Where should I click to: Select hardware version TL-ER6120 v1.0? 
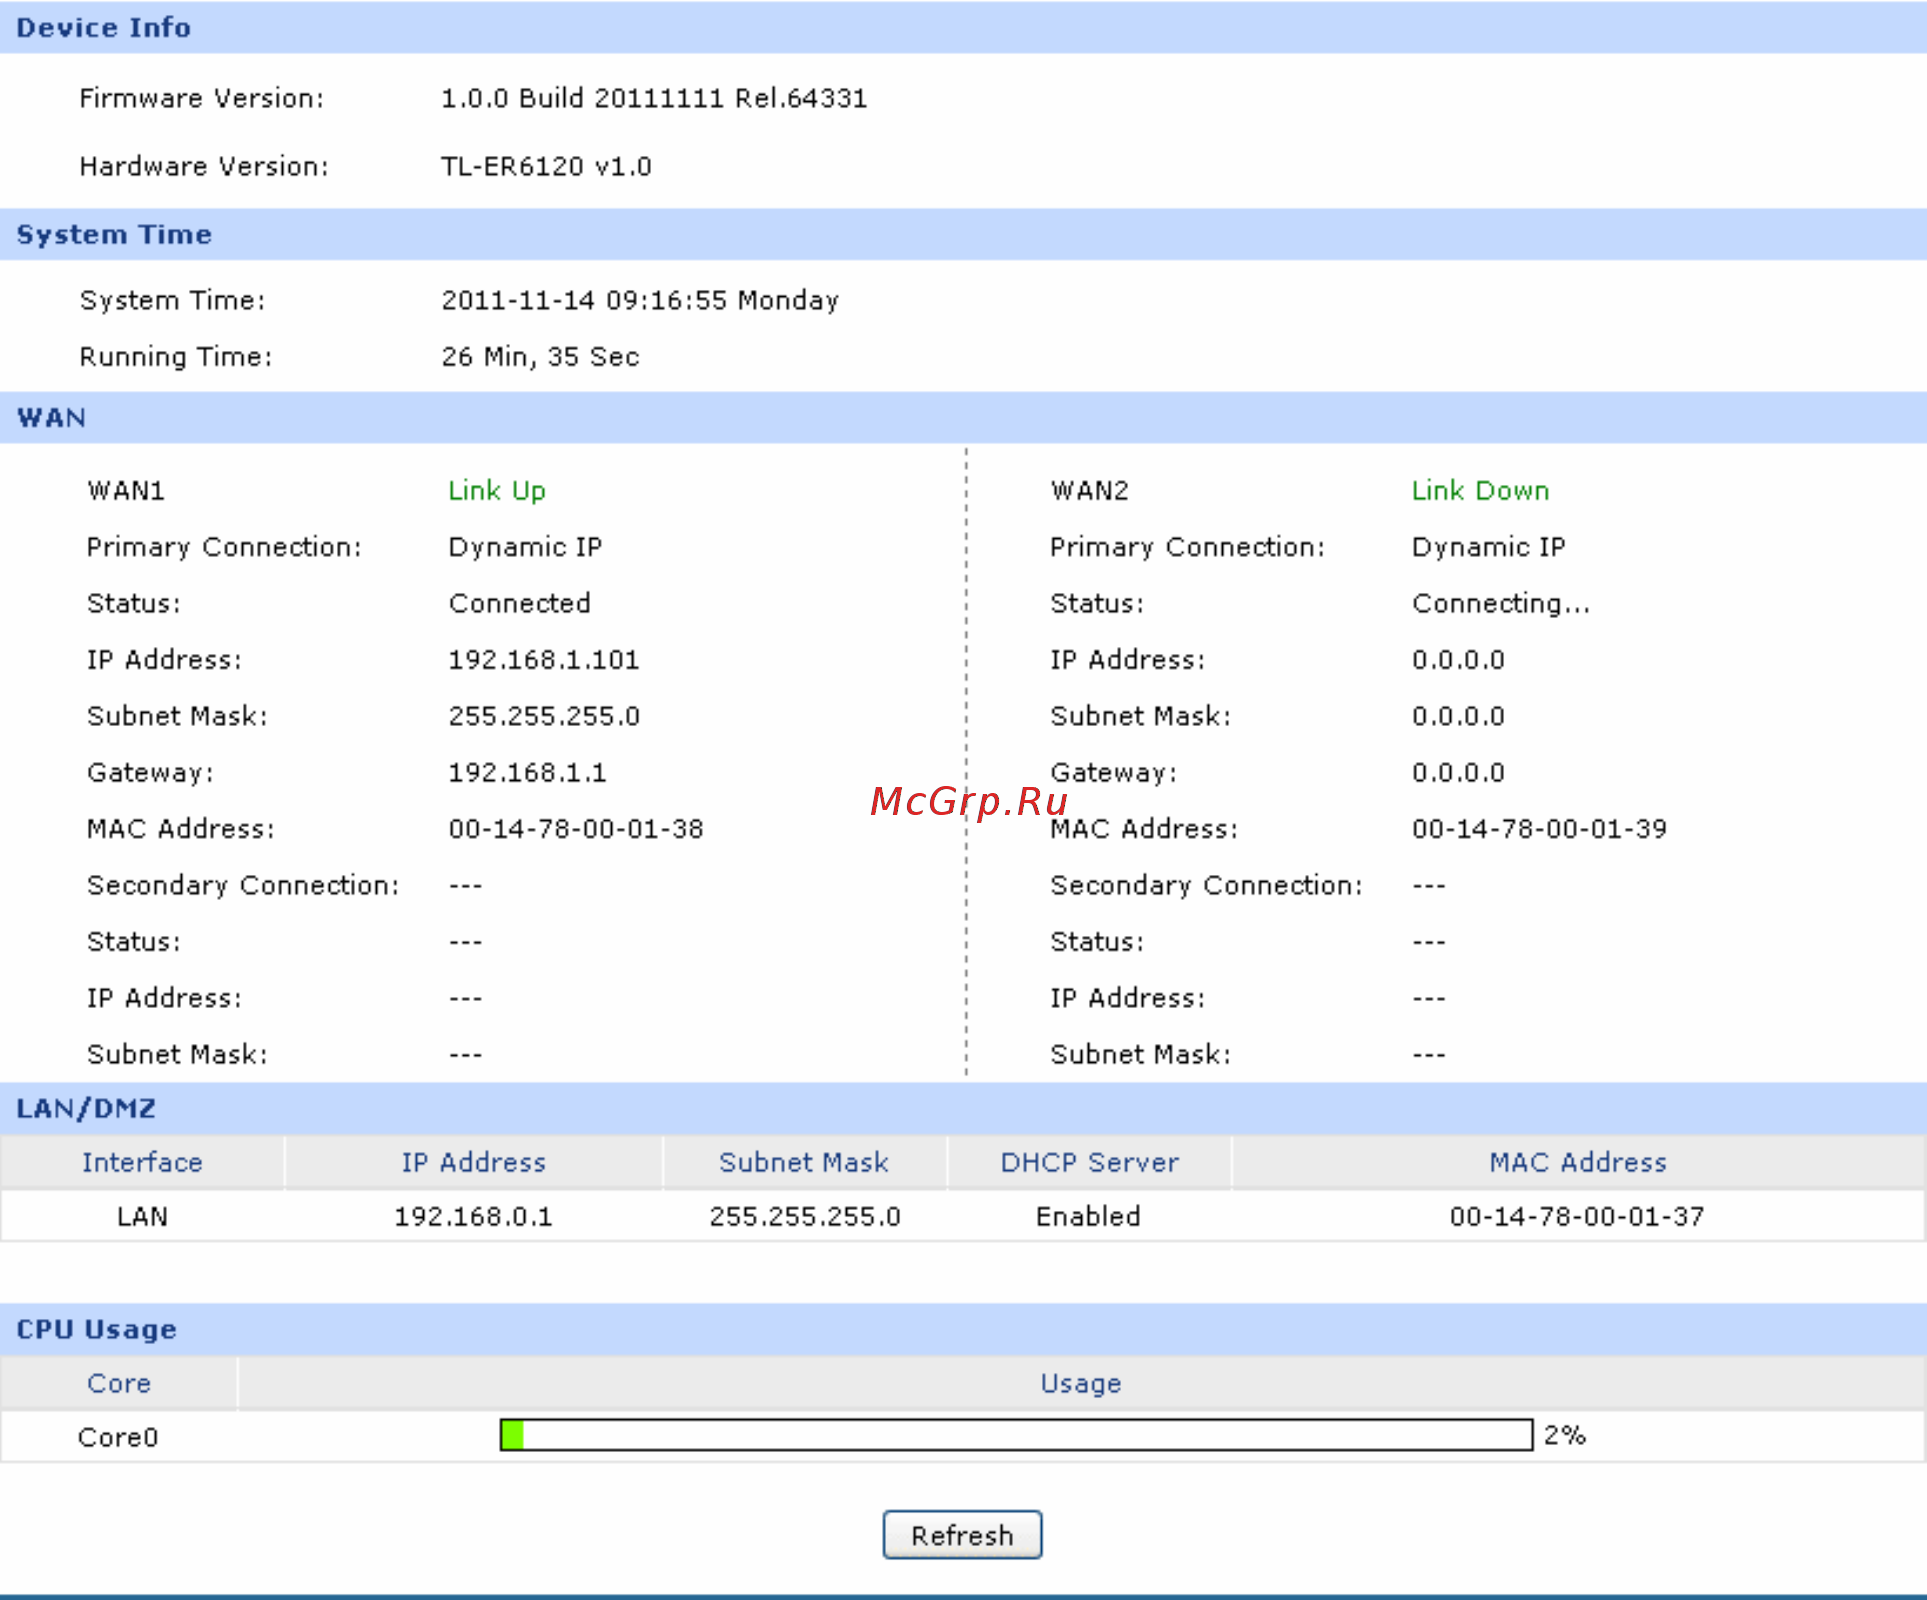click(x=546, y=166)
